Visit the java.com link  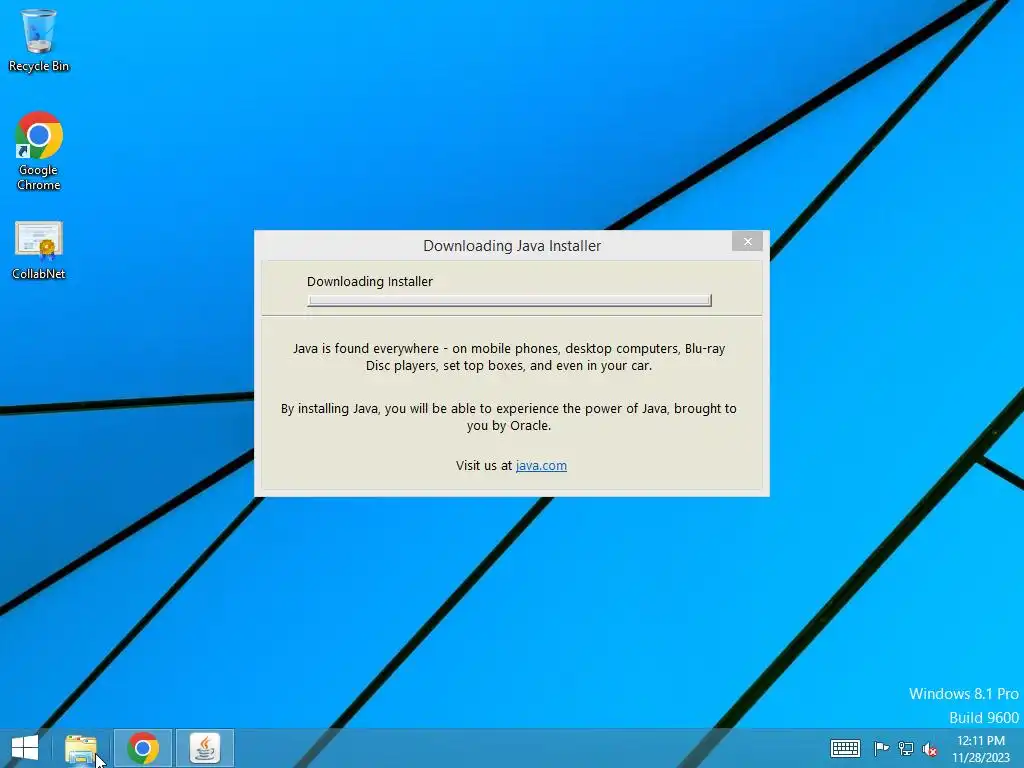pos(541,466)
